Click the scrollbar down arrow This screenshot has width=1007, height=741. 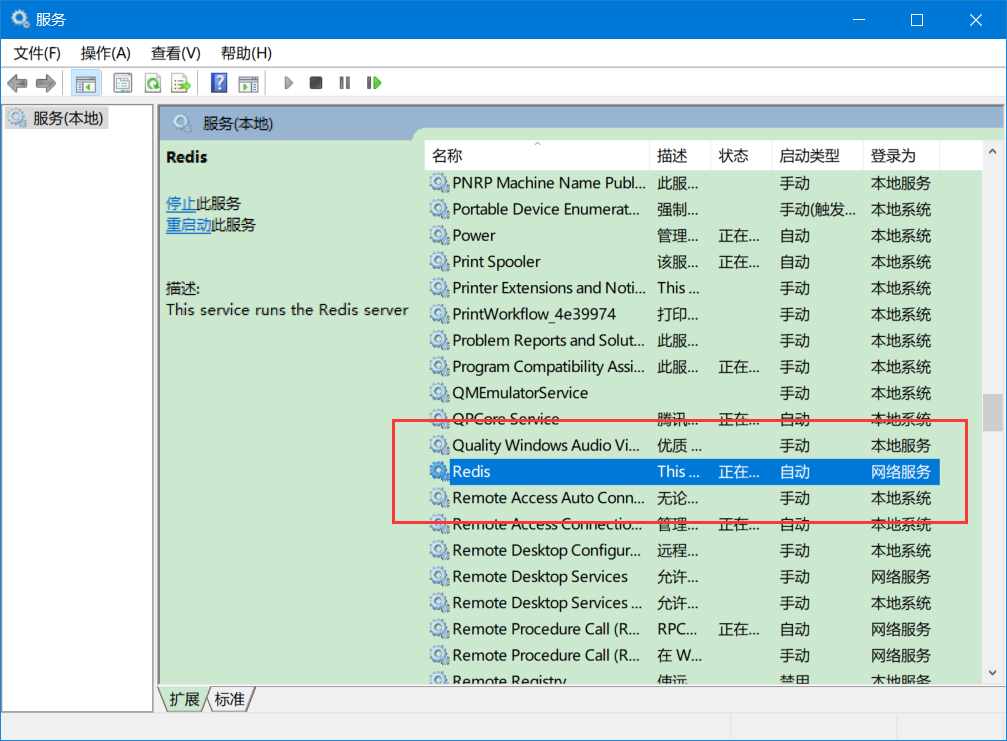pyautogui.click(x=992, y=673)
